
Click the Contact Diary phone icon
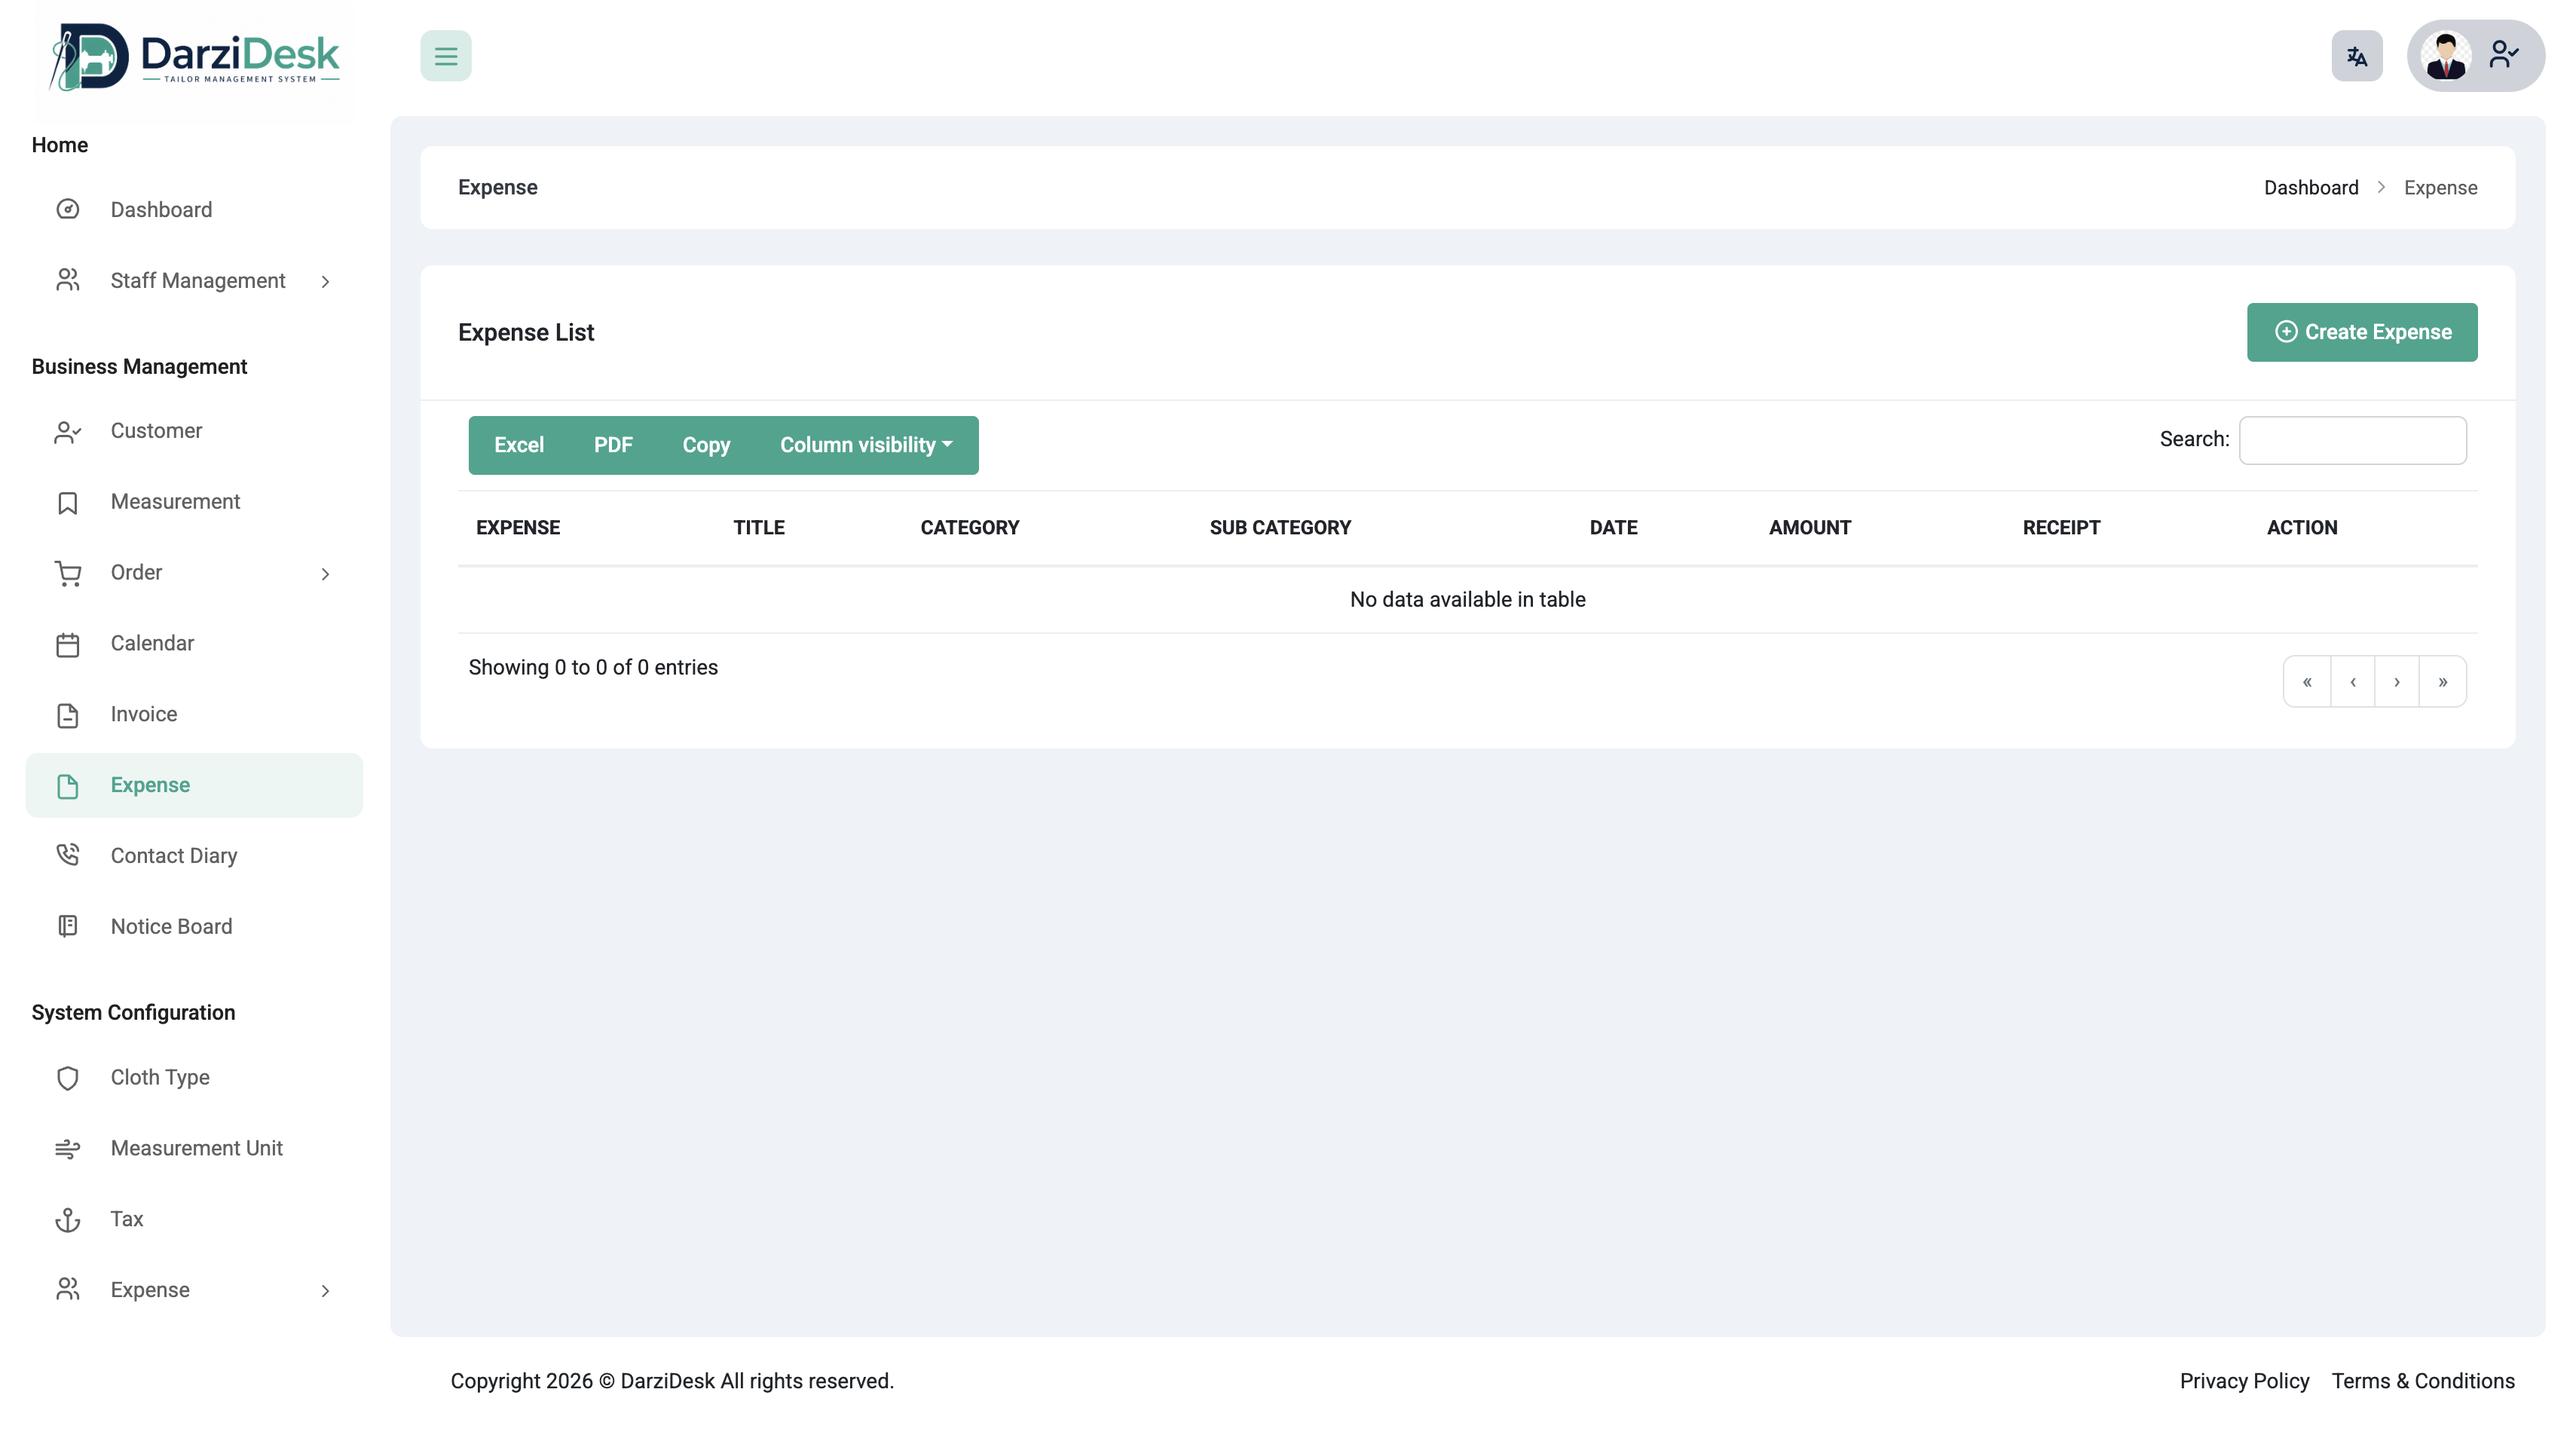pyautogui.click(x=67, y=856)
